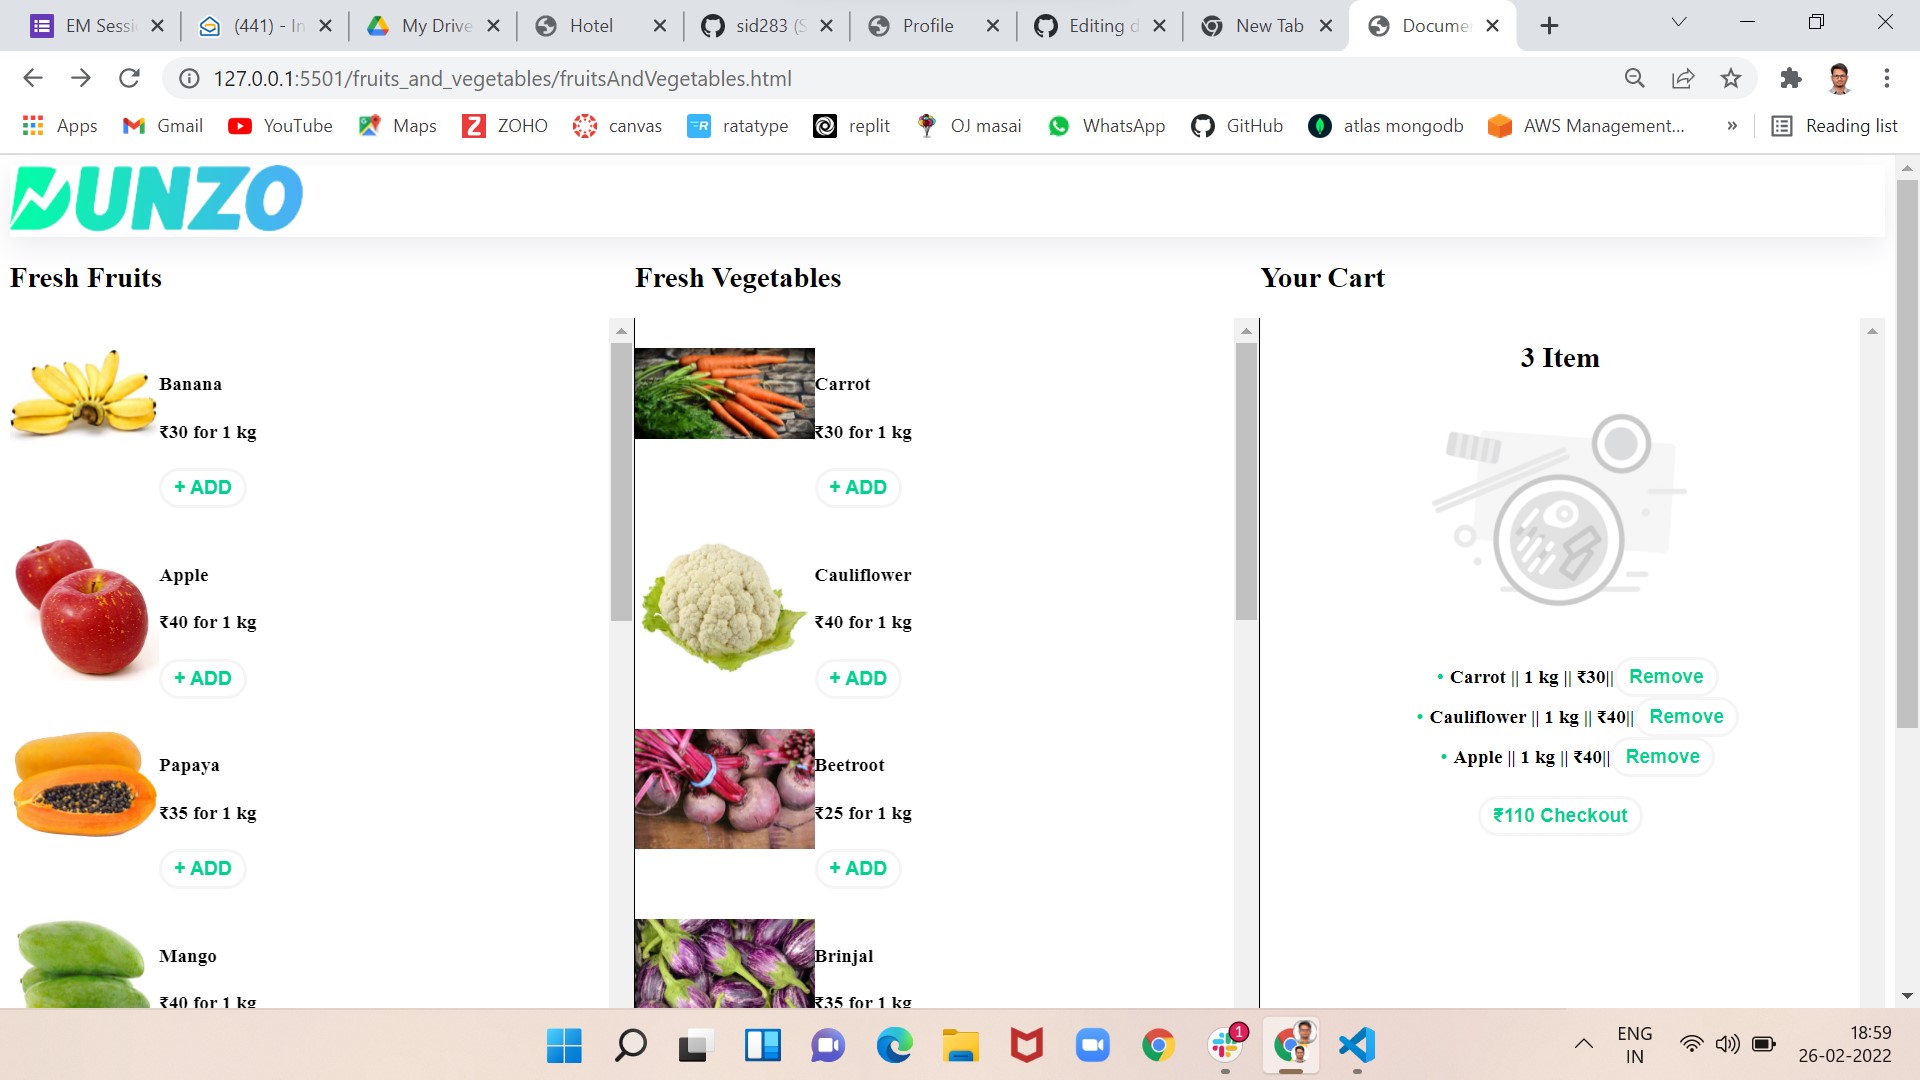Viewport: 1920px width, 1080px height.
Task: Click the share page icon
Action: pos(1683,78)
